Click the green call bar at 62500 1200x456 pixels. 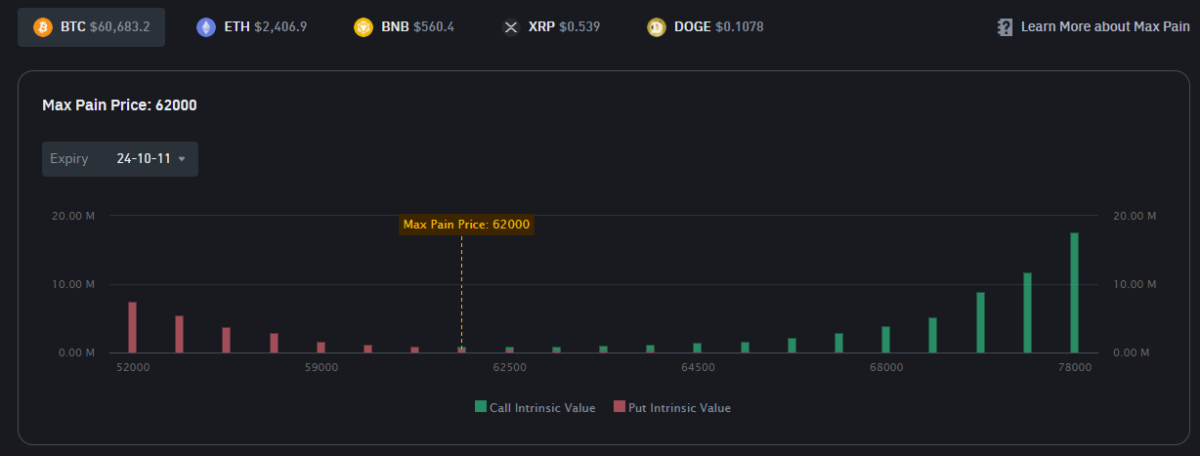509,350
